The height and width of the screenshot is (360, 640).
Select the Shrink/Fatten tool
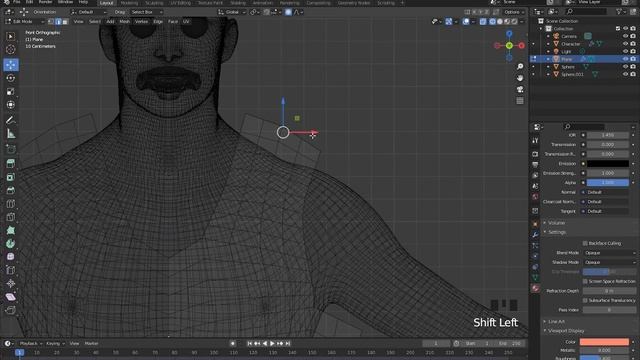point(11,283)
